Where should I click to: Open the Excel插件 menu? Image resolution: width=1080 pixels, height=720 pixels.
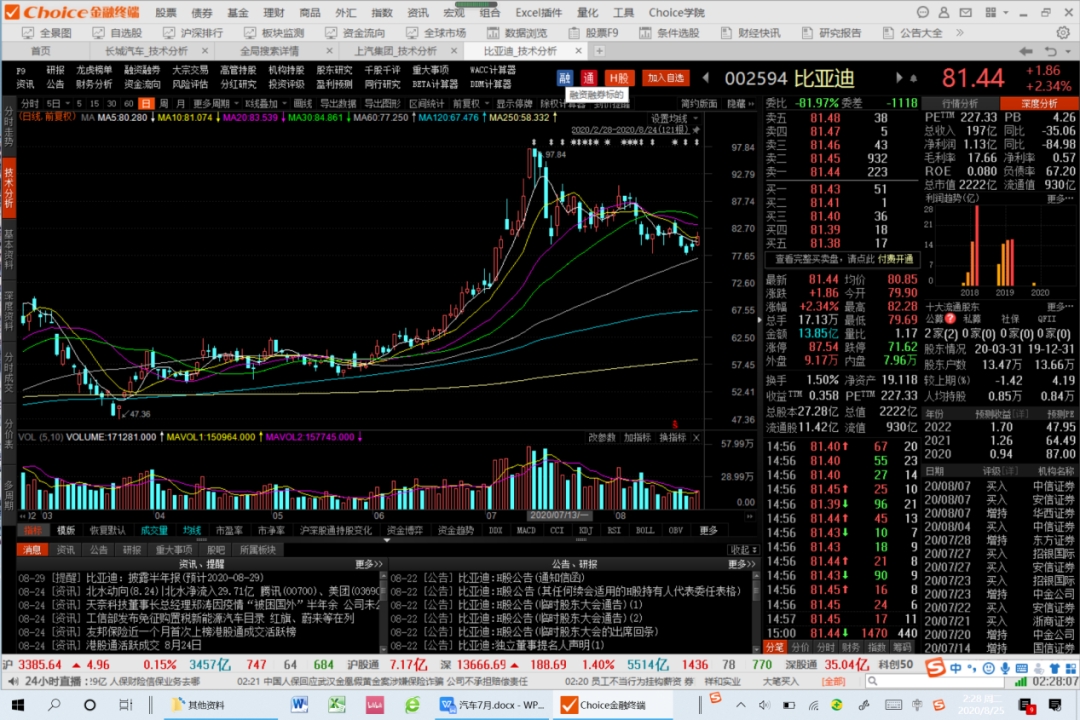[538, 12]
